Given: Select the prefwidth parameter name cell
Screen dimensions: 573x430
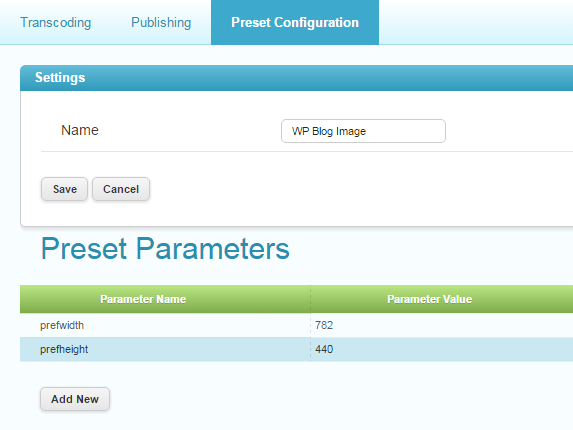Looking at the screenshot, I should [x=165, y=325].
